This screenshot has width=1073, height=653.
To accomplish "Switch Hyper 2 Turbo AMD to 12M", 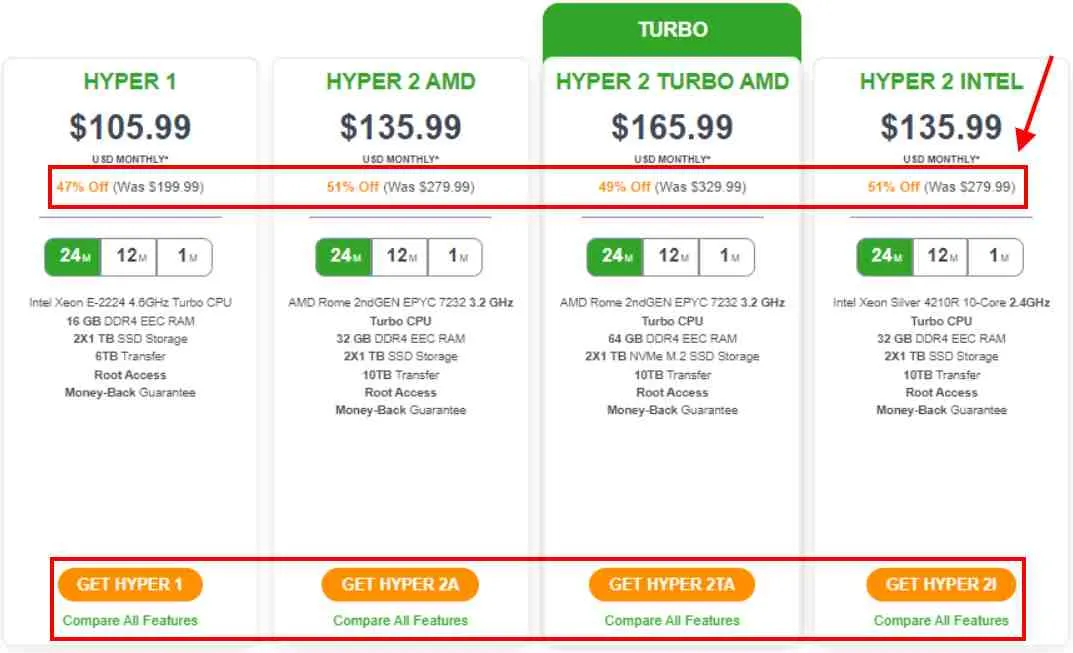I will [x=672, y=257].
